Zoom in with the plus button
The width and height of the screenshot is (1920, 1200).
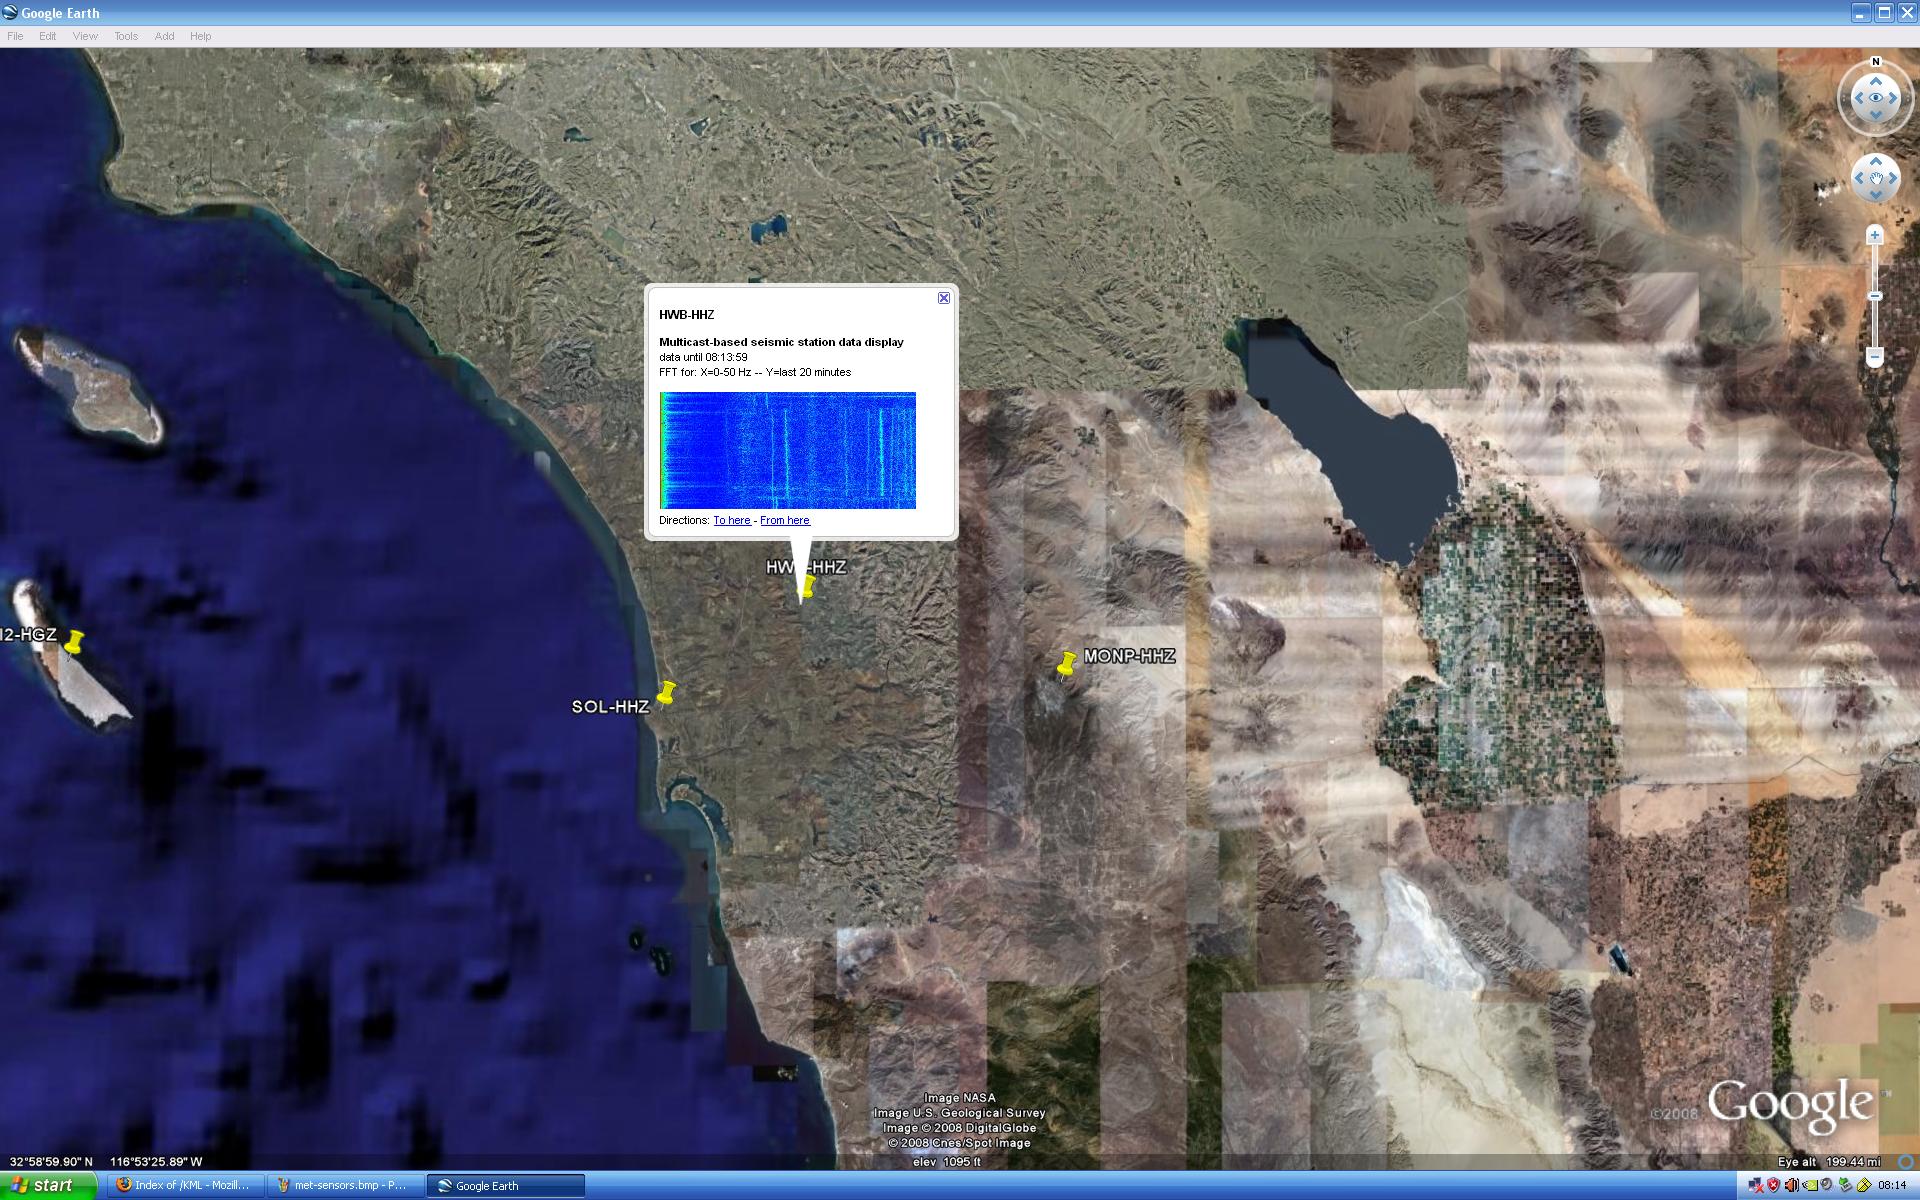(x=1875, y=235)
